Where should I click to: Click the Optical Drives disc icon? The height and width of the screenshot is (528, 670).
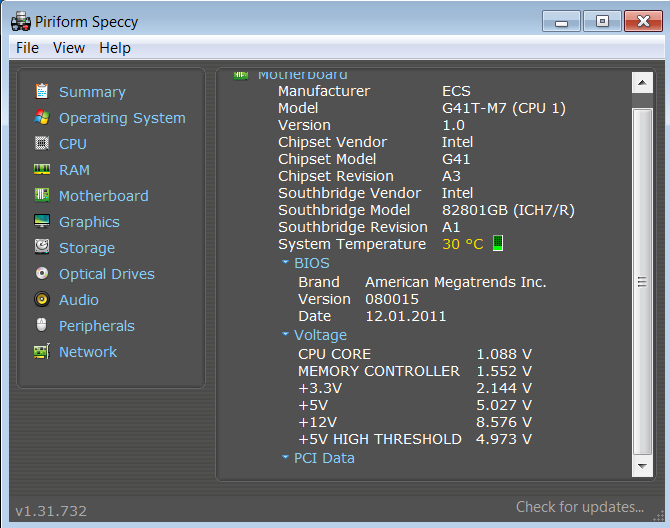point(42,273)
